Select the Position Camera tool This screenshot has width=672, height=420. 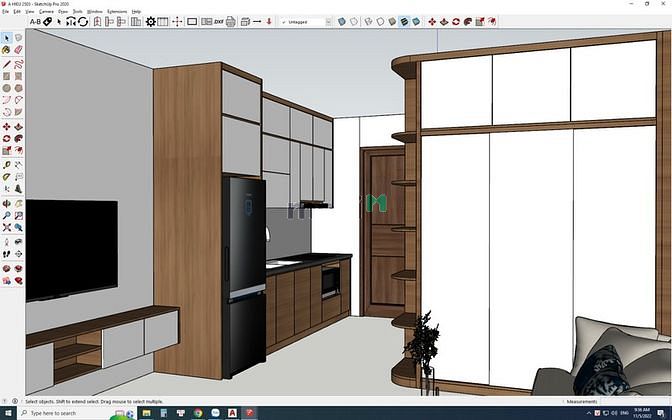pyautogui.click(x=6, y=242)
